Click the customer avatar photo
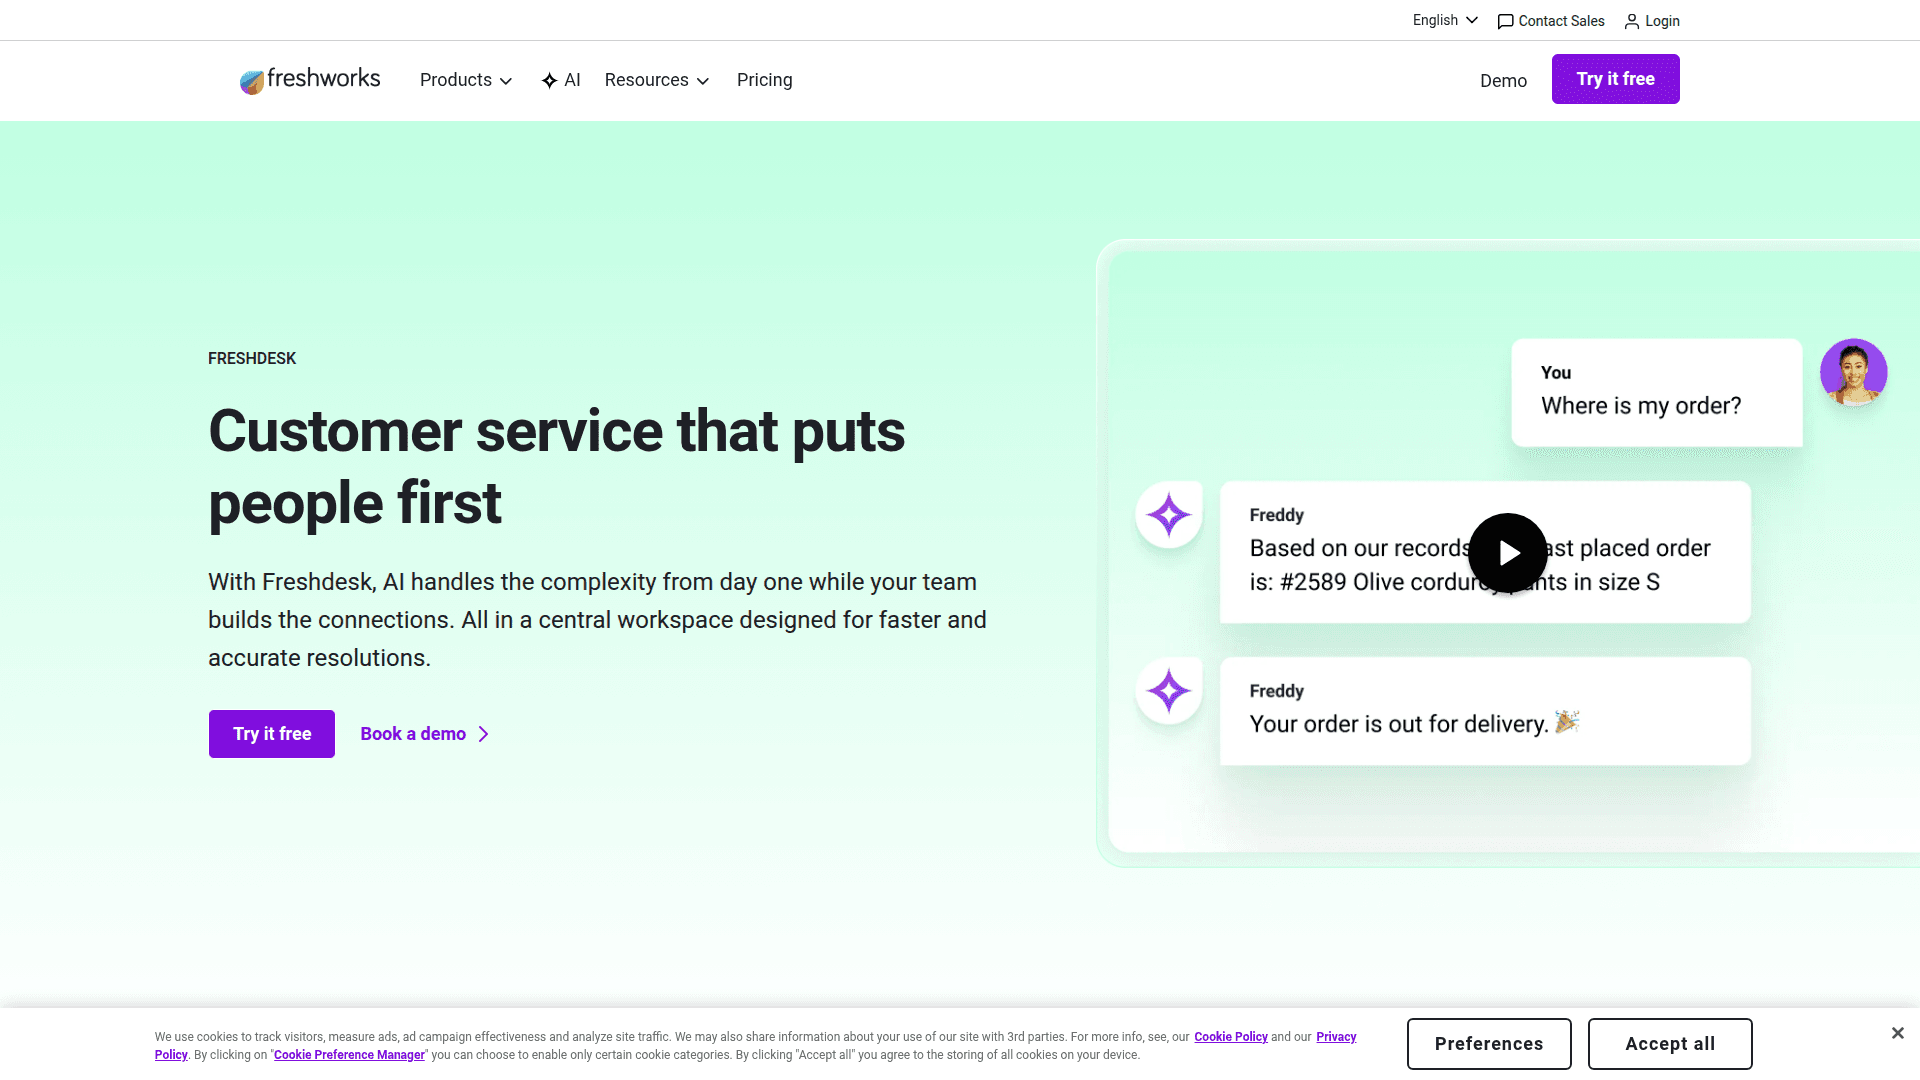This screenshot has height=1080, width=1920. click(x=1853, y=372)
